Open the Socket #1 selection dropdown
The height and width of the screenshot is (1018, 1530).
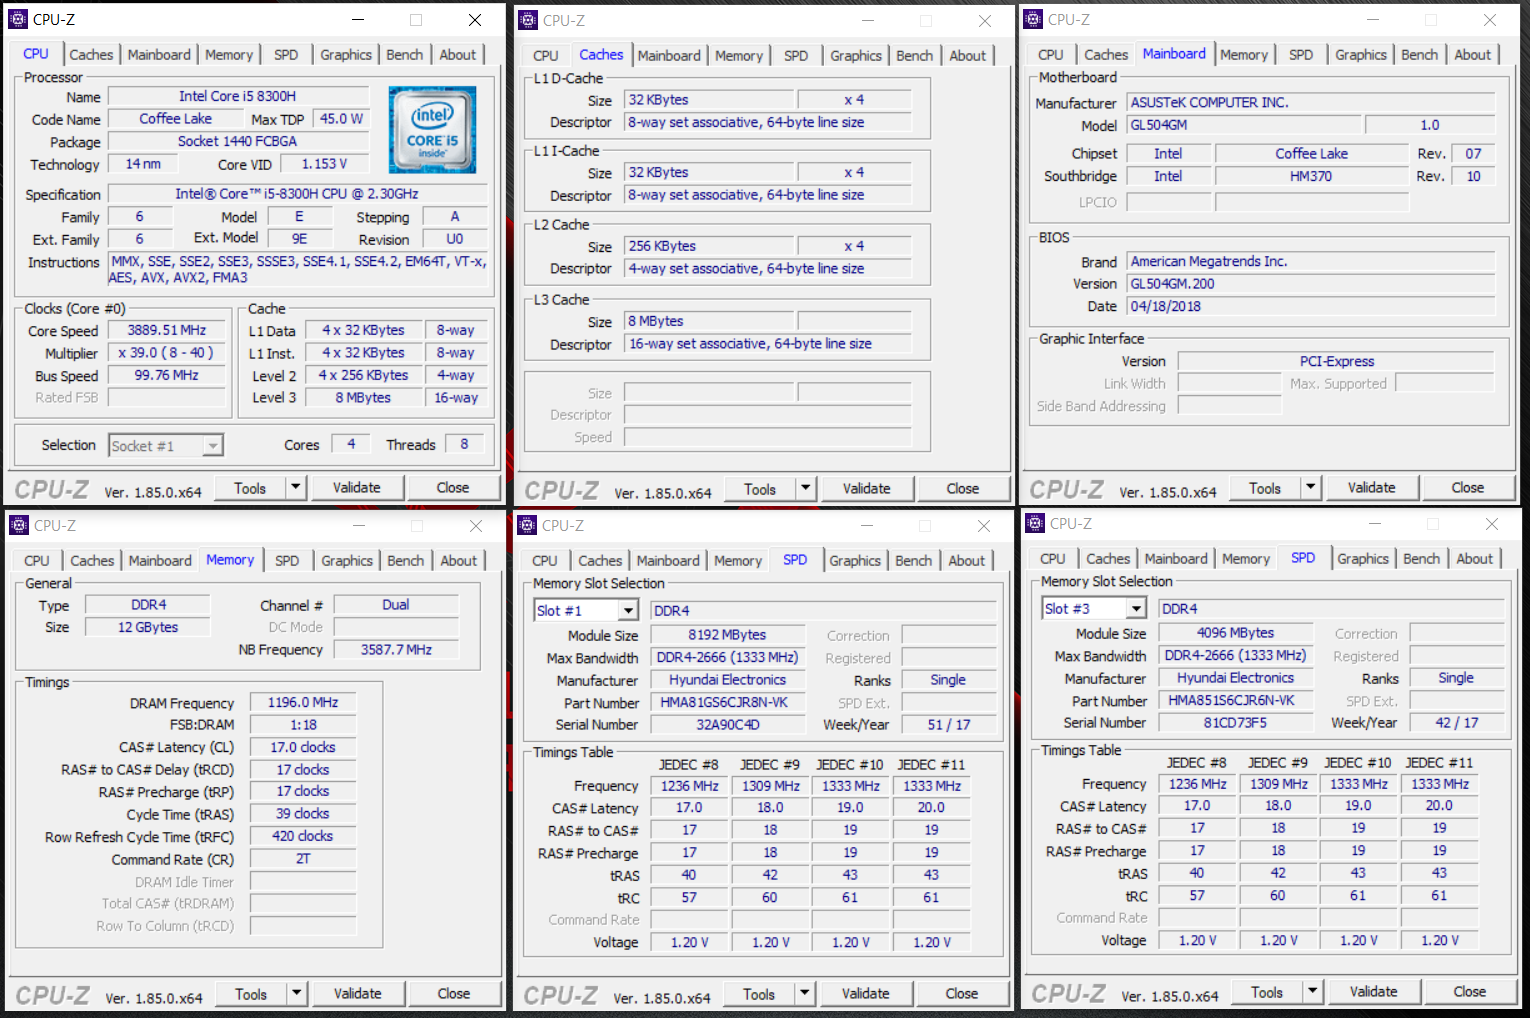coord(212,445)
